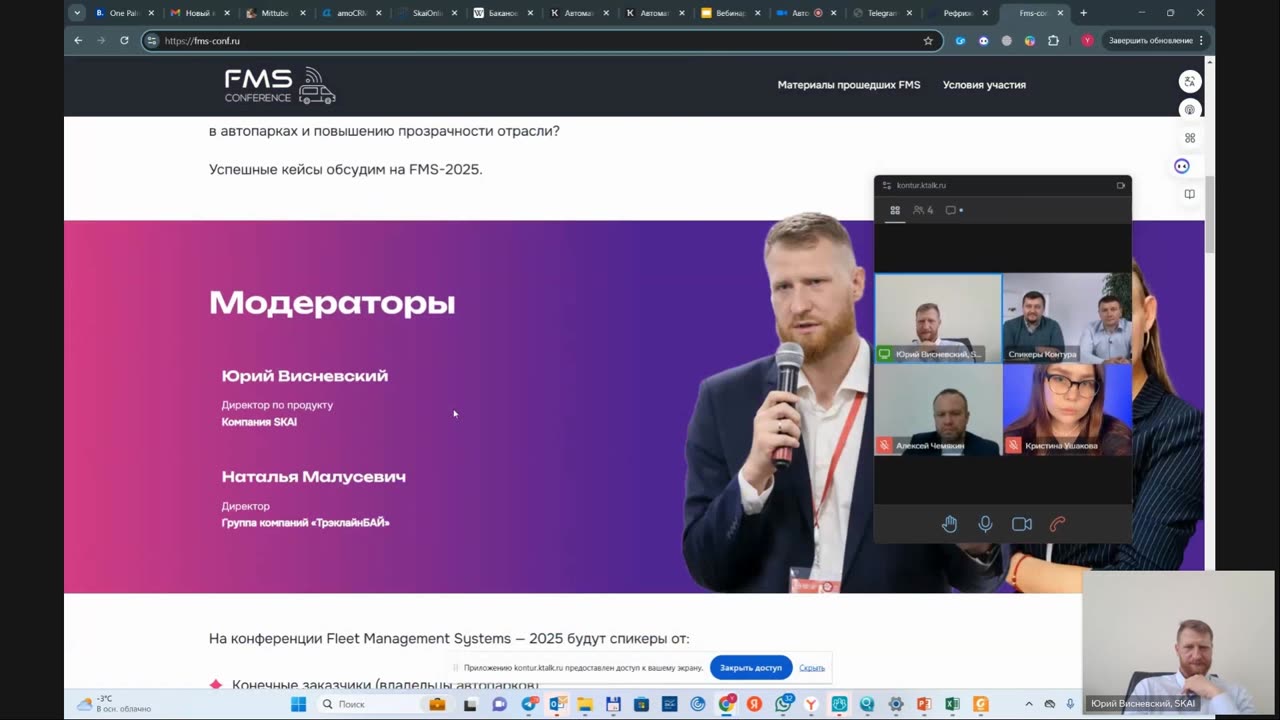1280x720 pixels.
Task: Open the browser extensions puzzle icon
Action: 1053,41
